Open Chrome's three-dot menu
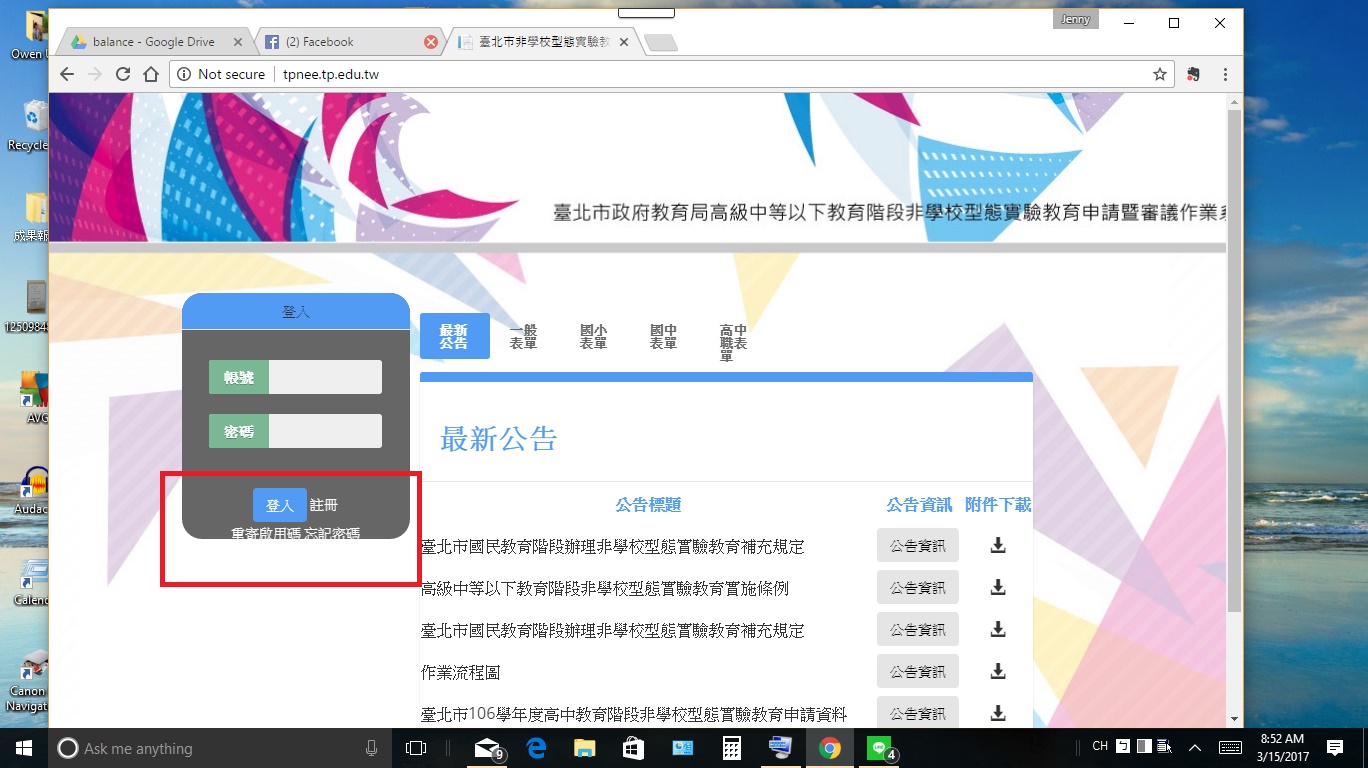The image size is (1368, 768). tap(1223, 74)
